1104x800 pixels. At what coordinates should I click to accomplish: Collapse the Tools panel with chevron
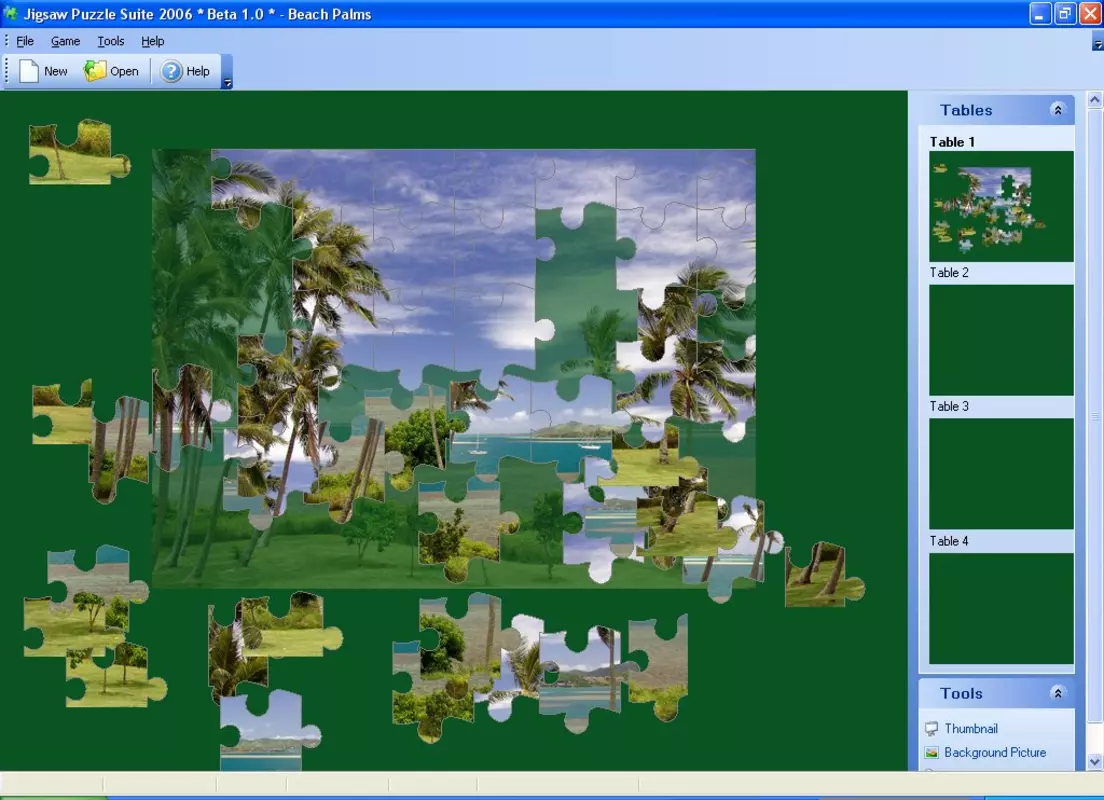pos(1058,693)
